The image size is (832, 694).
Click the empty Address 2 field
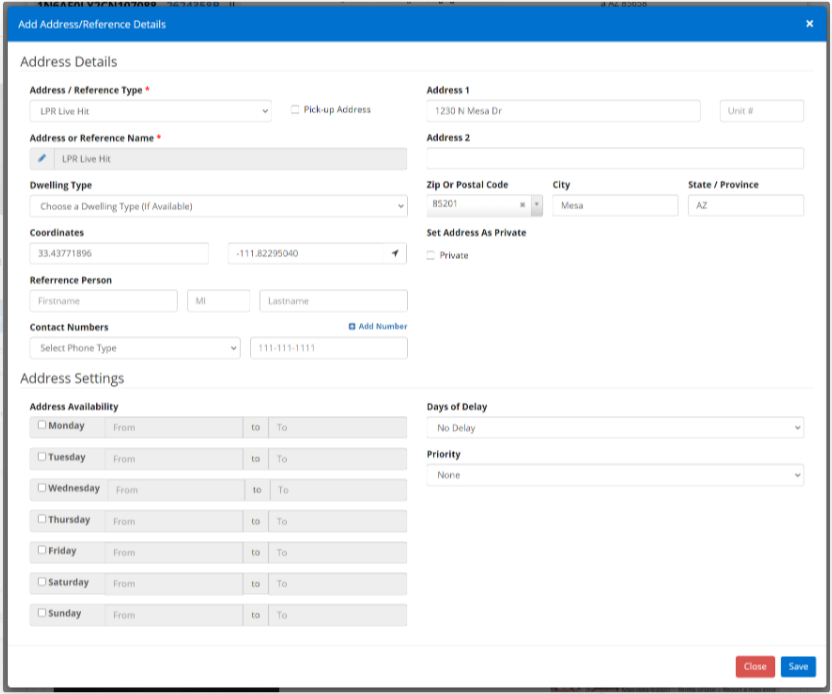pos(615,158)
